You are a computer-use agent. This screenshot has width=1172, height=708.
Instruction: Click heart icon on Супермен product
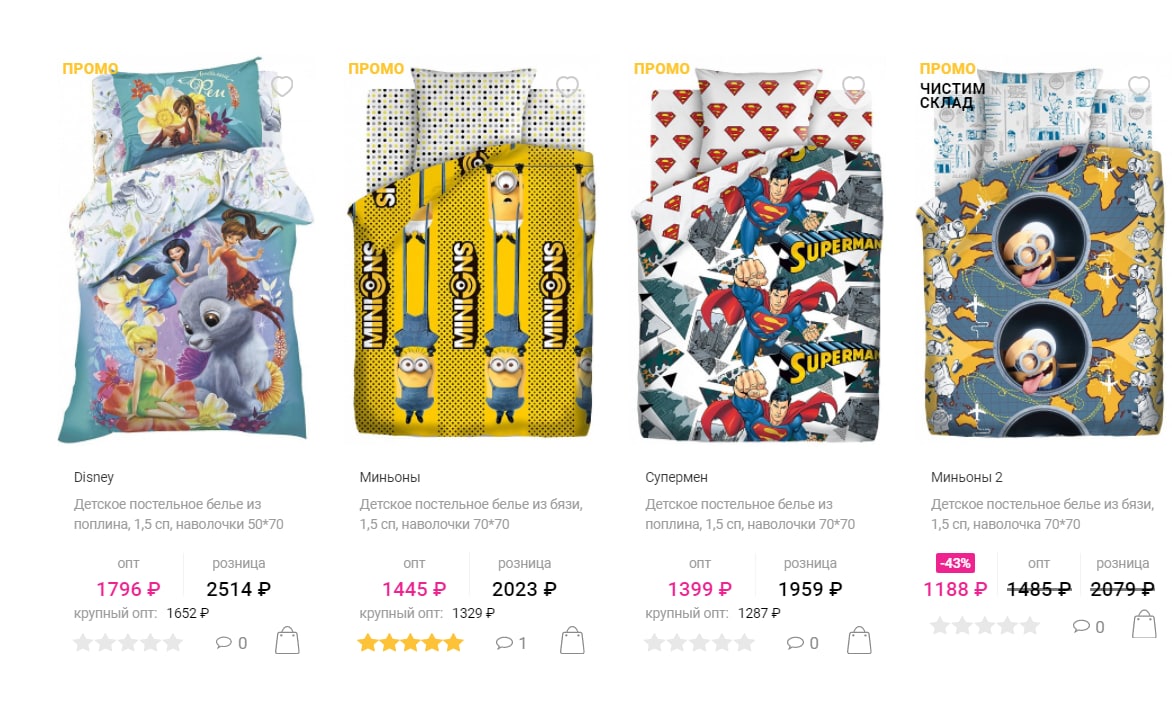[853, 87]
